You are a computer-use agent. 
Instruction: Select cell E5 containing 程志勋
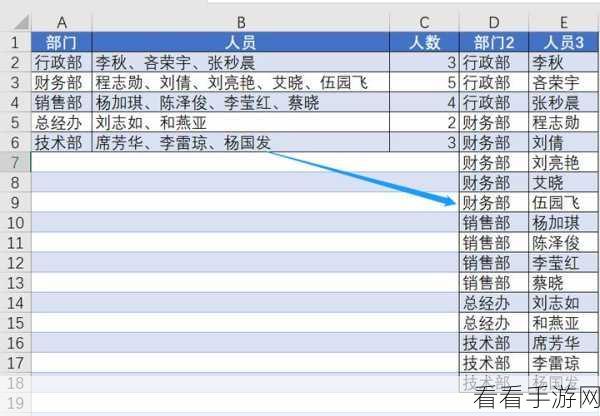[x=564, y=122]
